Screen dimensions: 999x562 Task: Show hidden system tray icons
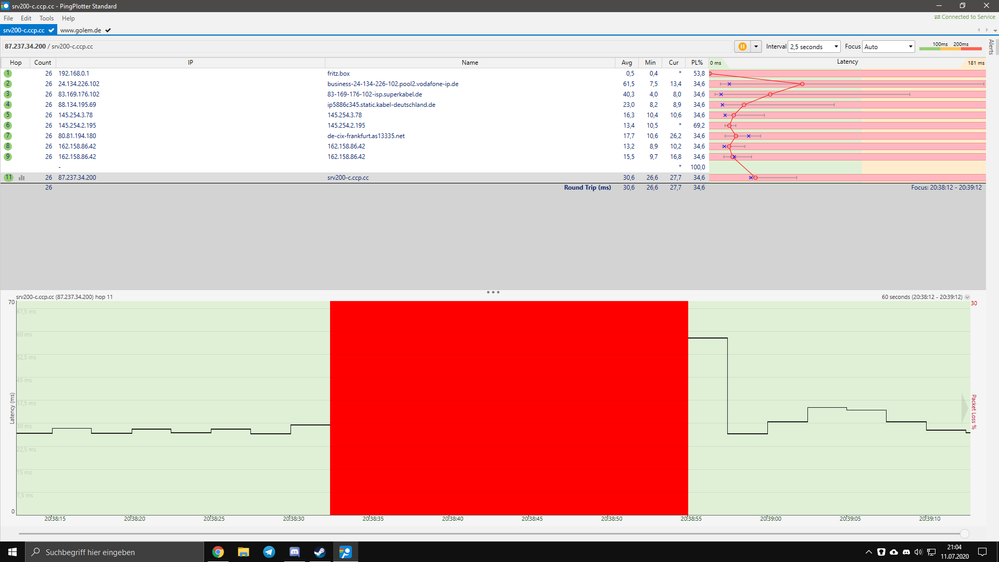point(868,552)
